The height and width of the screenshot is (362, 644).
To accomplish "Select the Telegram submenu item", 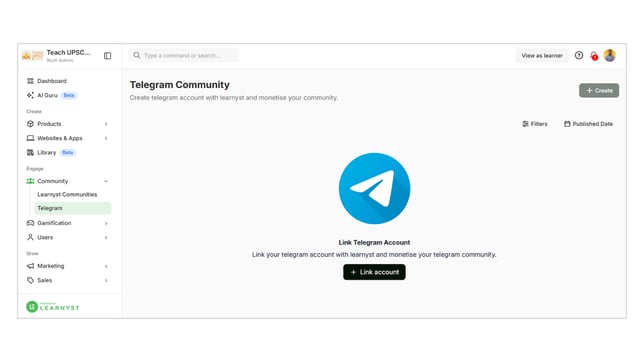I will point(73,208).
